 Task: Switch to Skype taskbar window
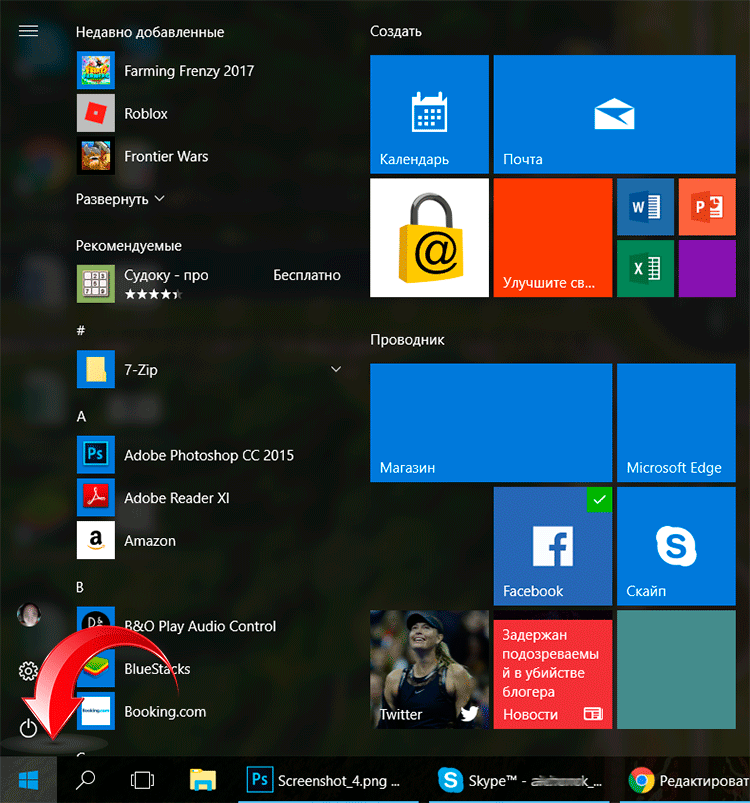tap(520, 780)
